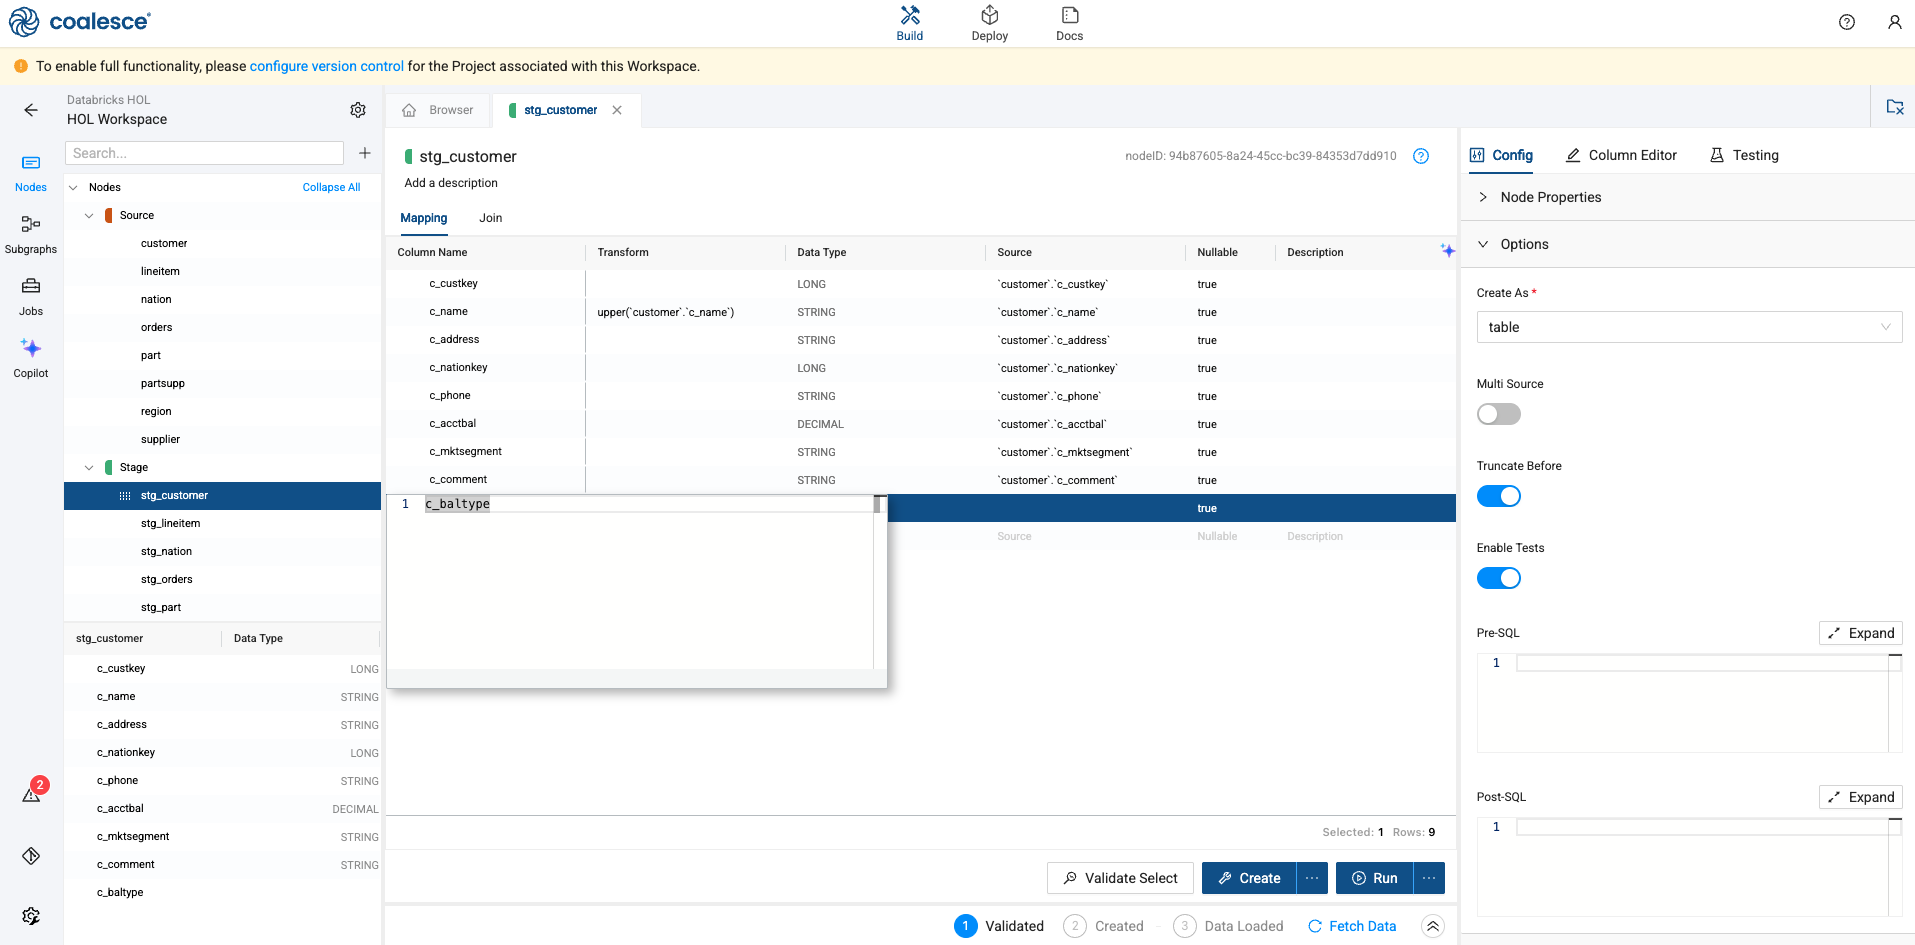Click the Create button
Viewport: 1915px width, 945px height.
point(1249,878)
